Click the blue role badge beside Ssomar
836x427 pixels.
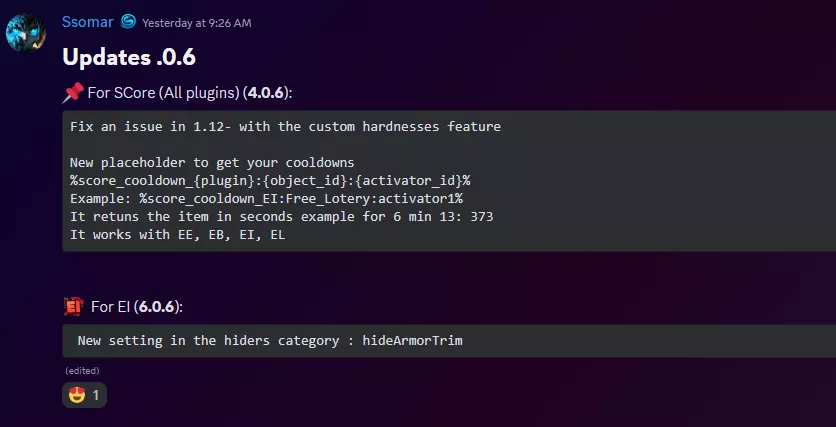128,21
